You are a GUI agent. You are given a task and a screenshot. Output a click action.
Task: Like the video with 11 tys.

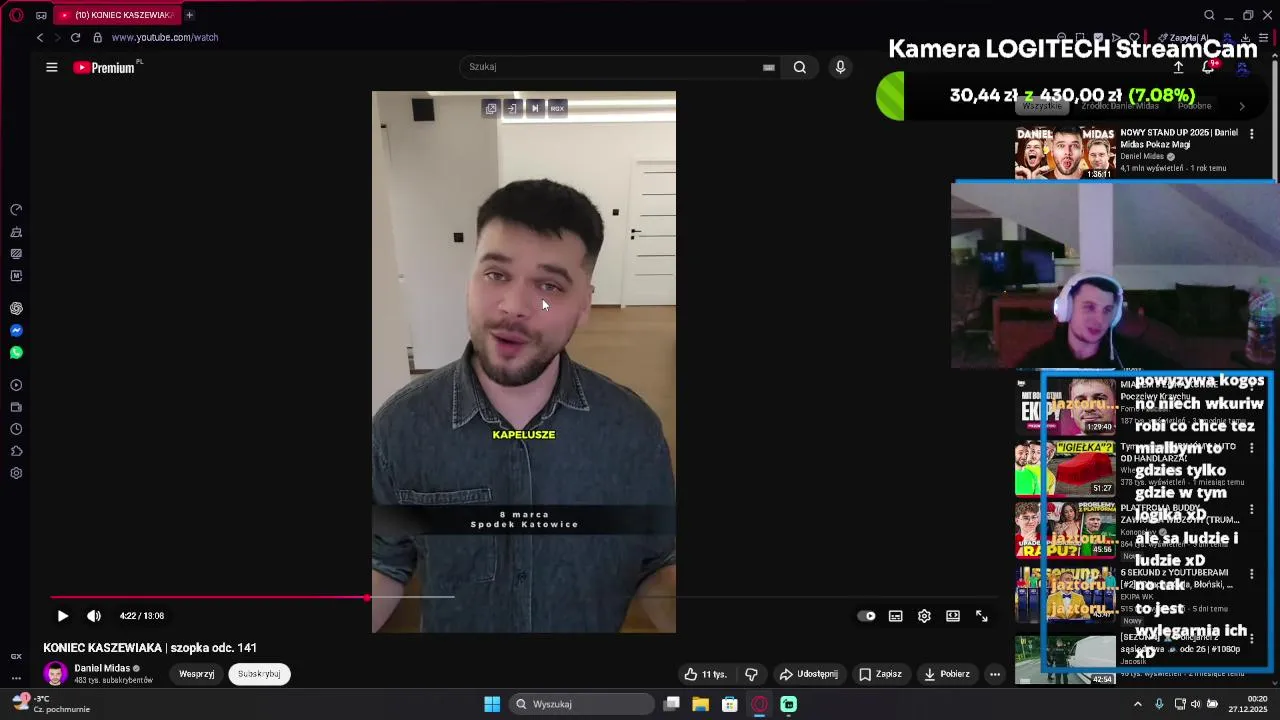[x=706, y=674]
